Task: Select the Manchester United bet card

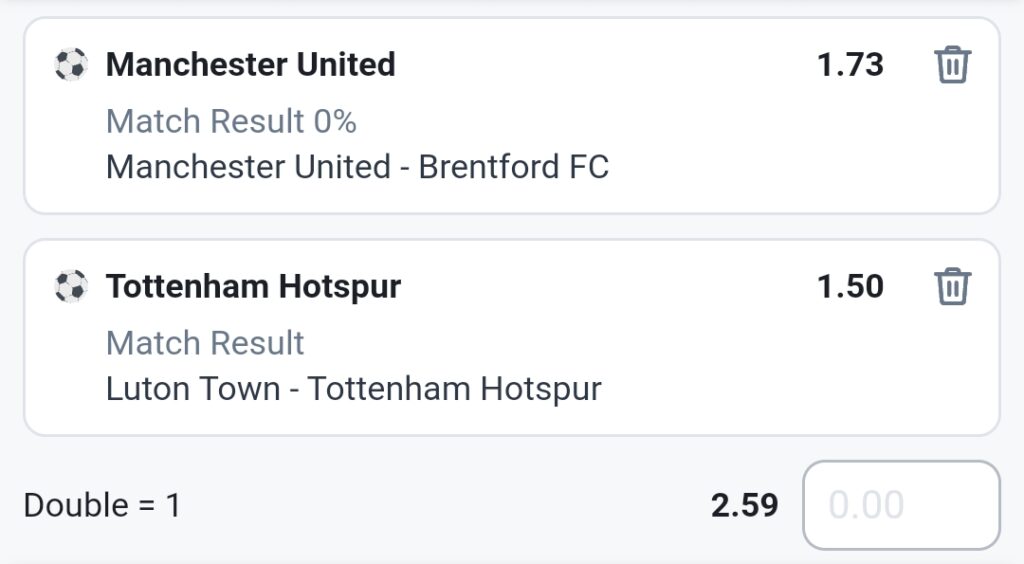Action: point(512,116)
